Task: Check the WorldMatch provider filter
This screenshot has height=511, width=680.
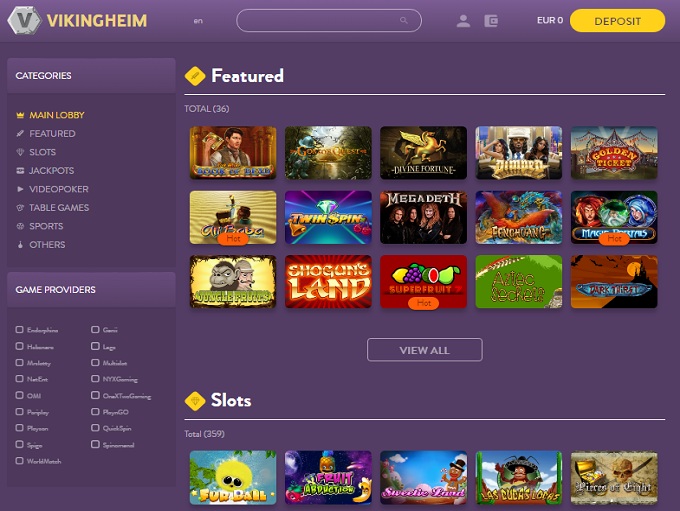Action: click(20, 461)
